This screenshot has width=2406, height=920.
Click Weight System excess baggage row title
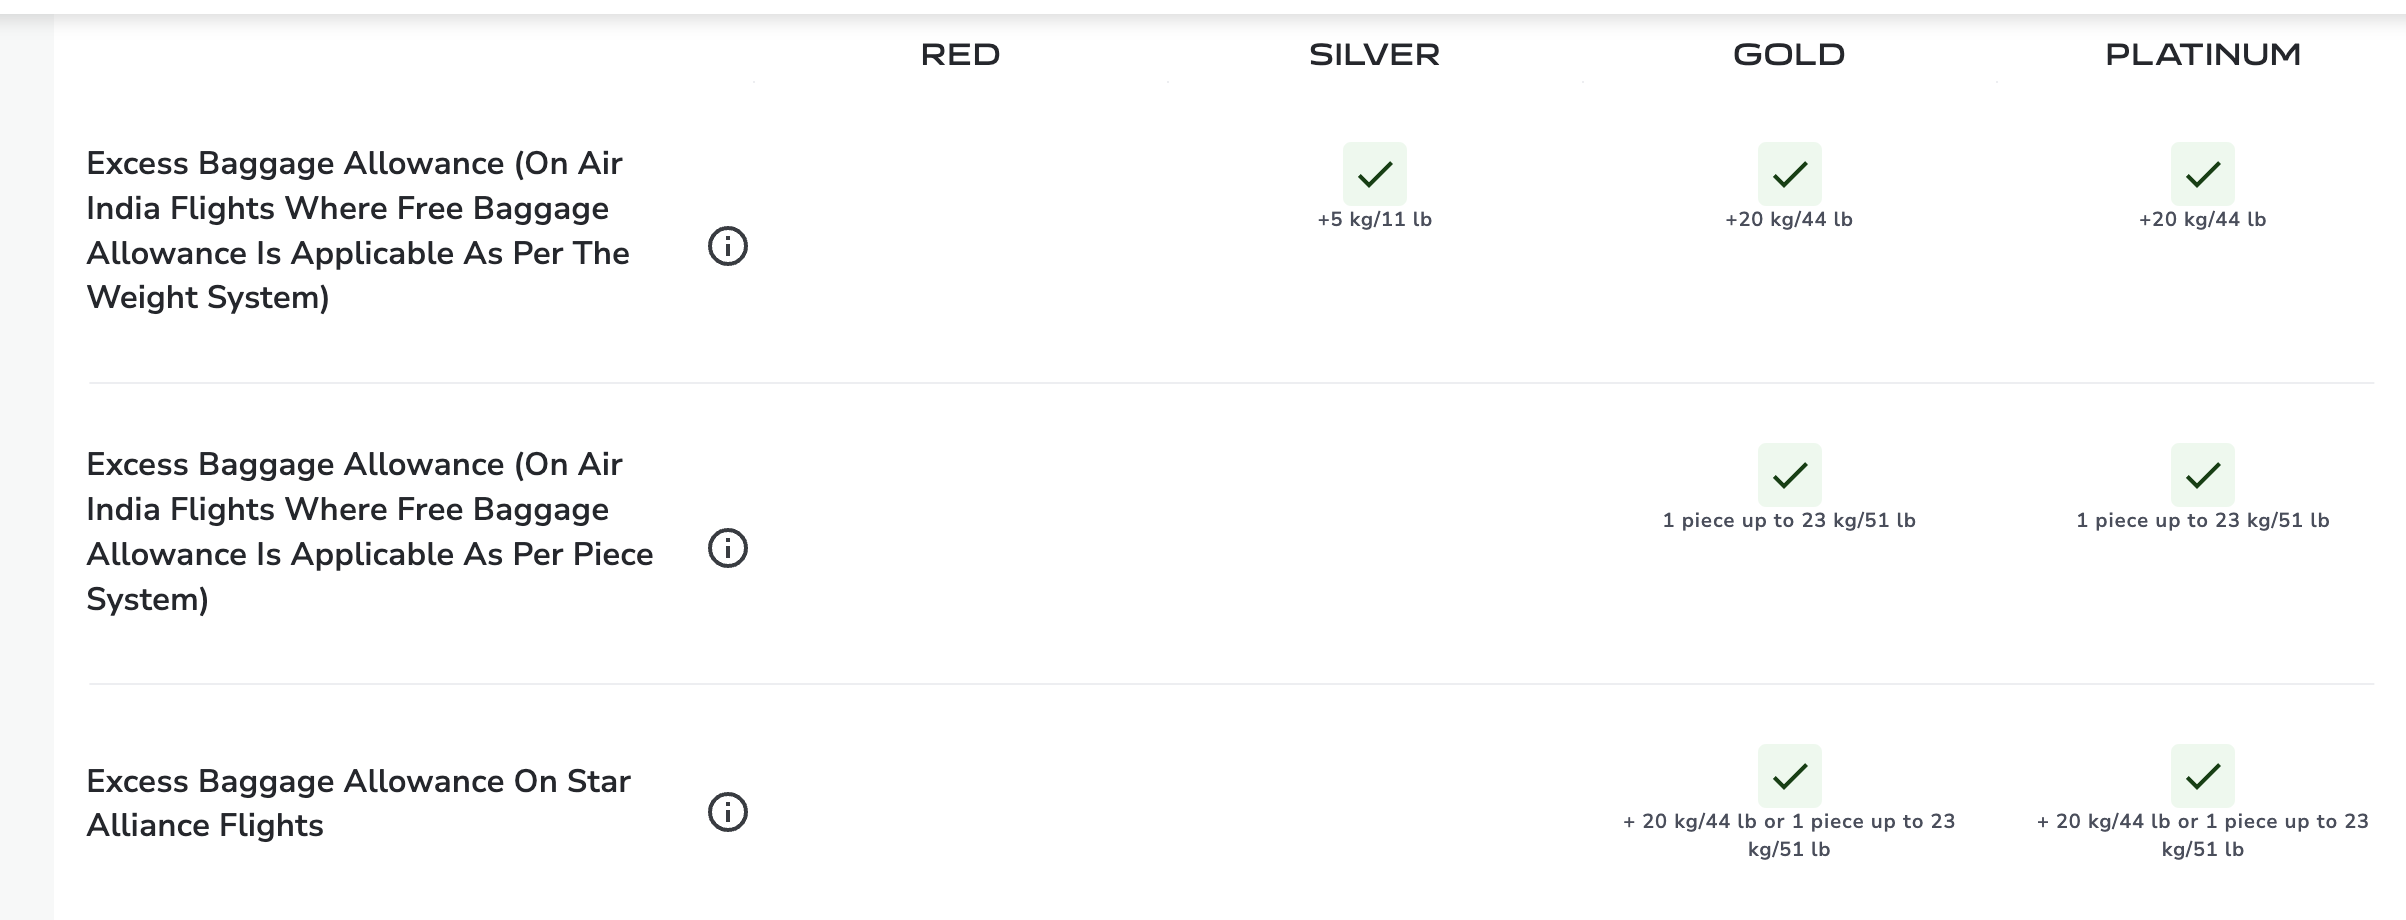[358, 230]
